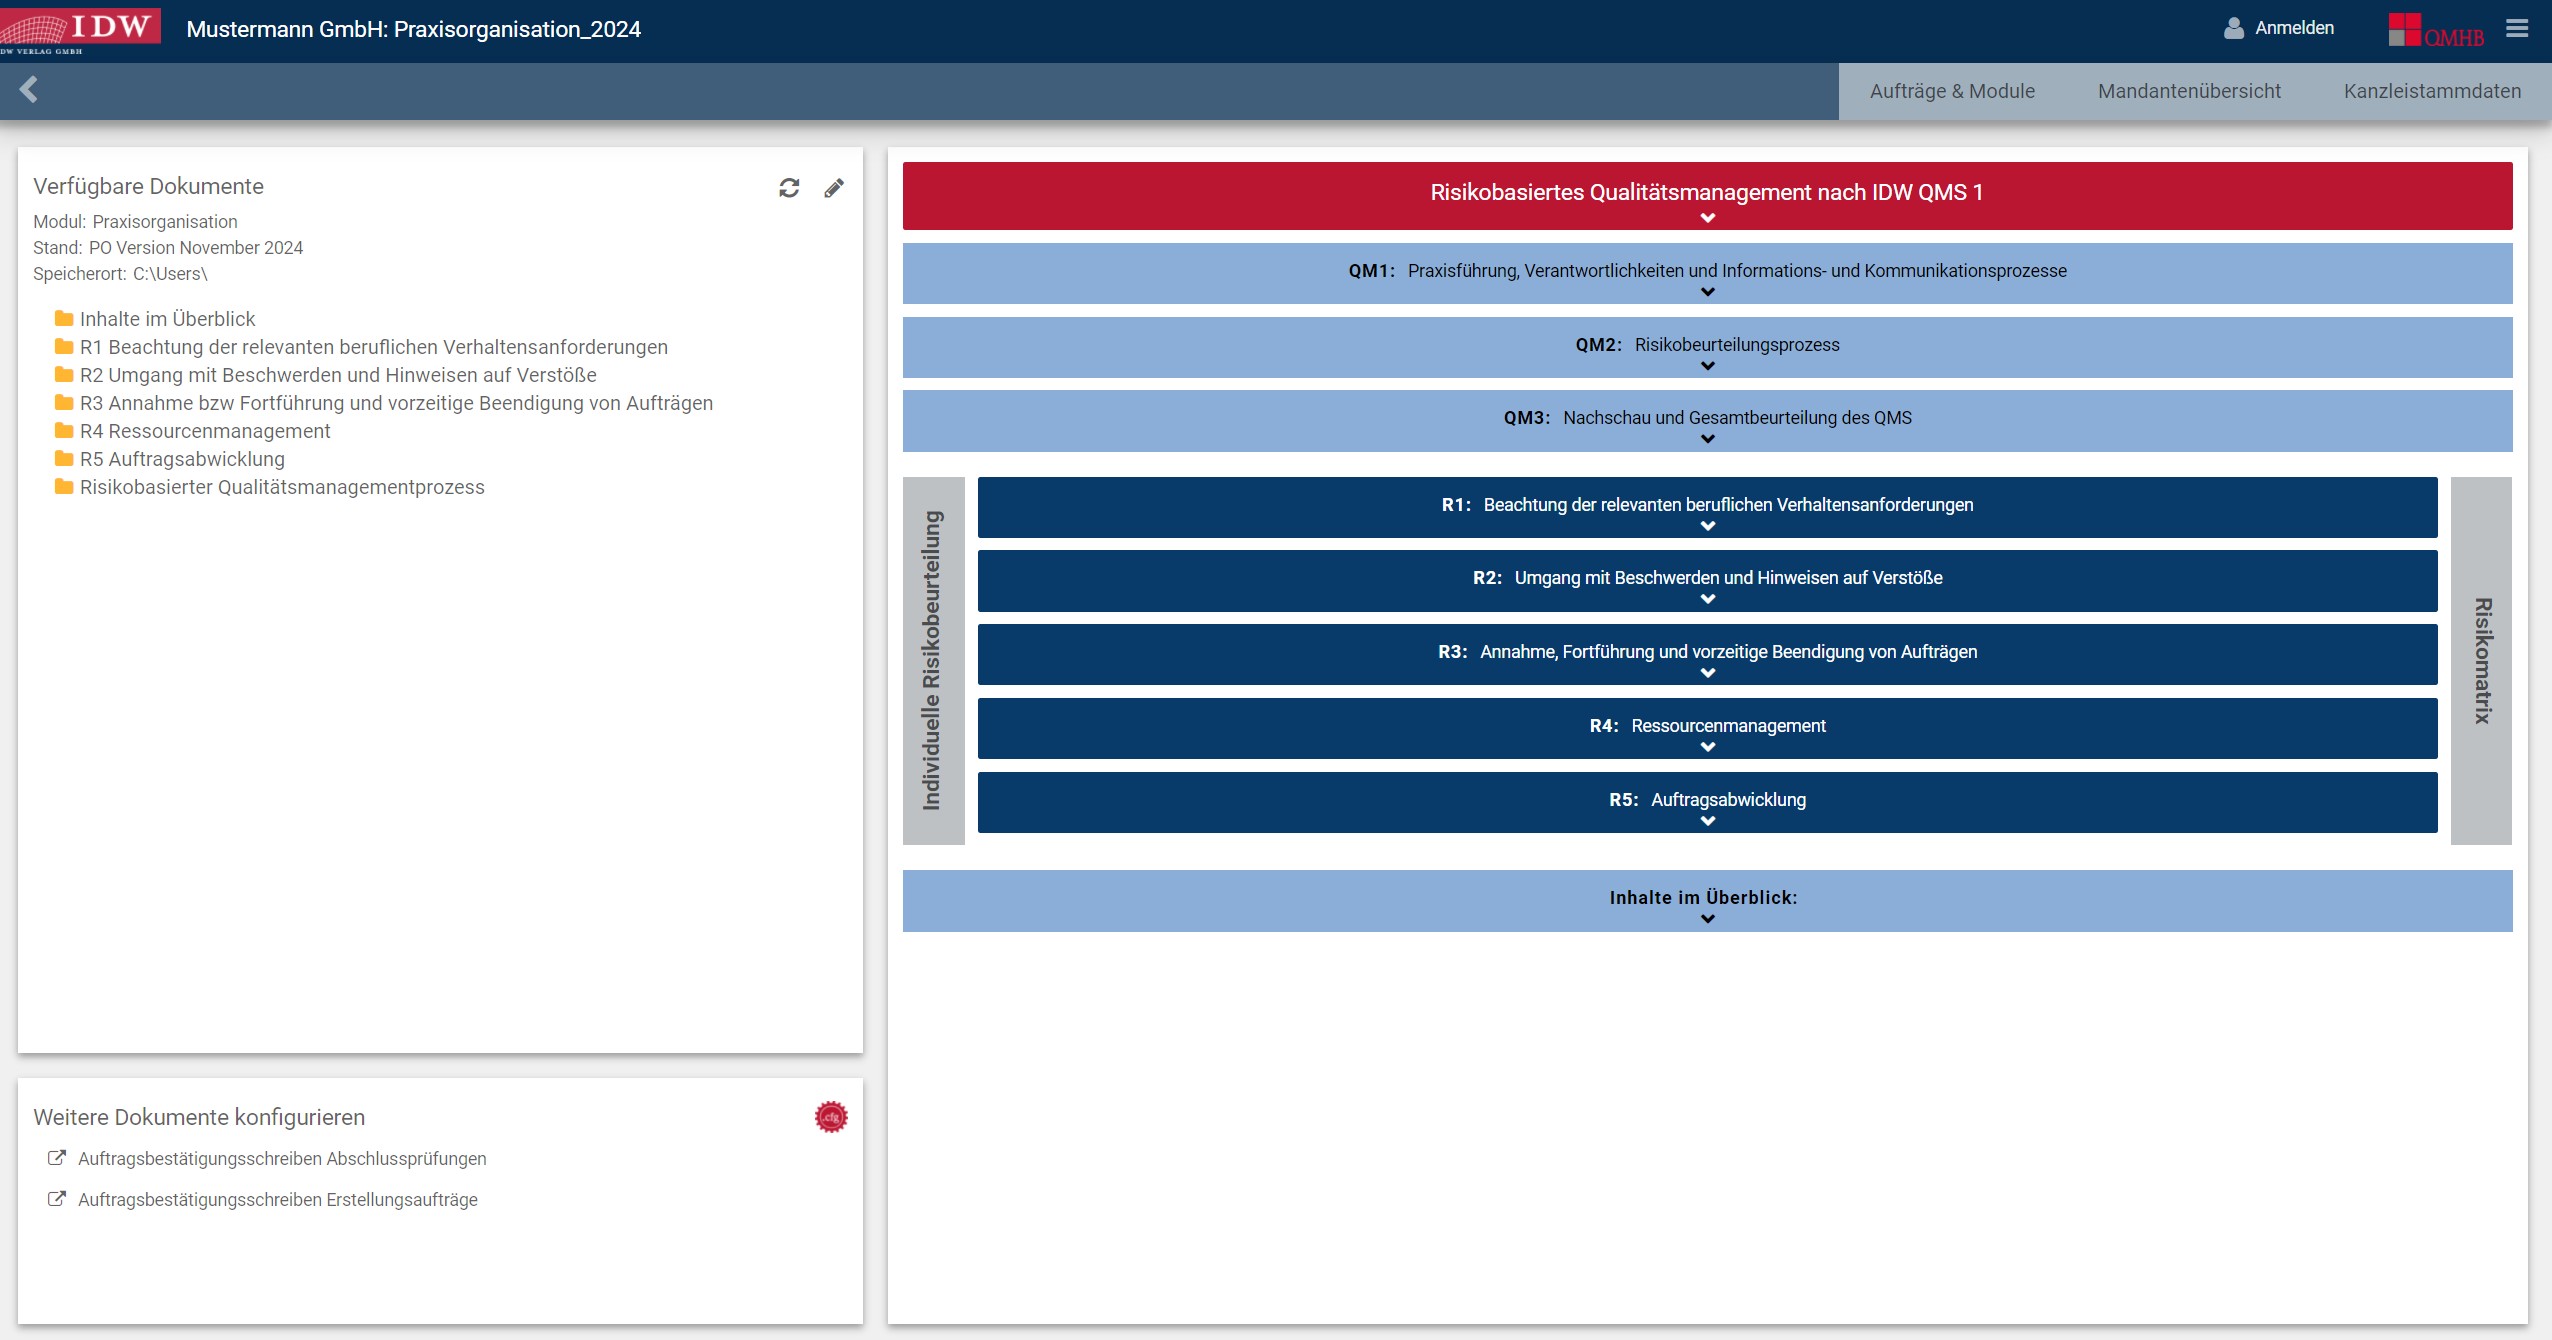Click the vertical Risikomatrix side panel

[x=2481, y=661]
